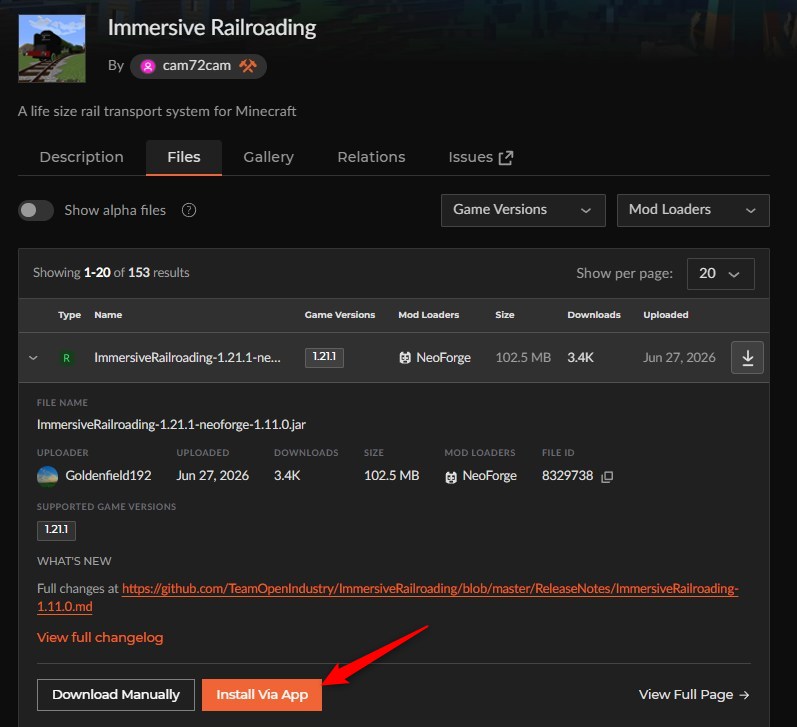Toggle Show alpha files switch
The image size is (797, 727).
(36, 210)
